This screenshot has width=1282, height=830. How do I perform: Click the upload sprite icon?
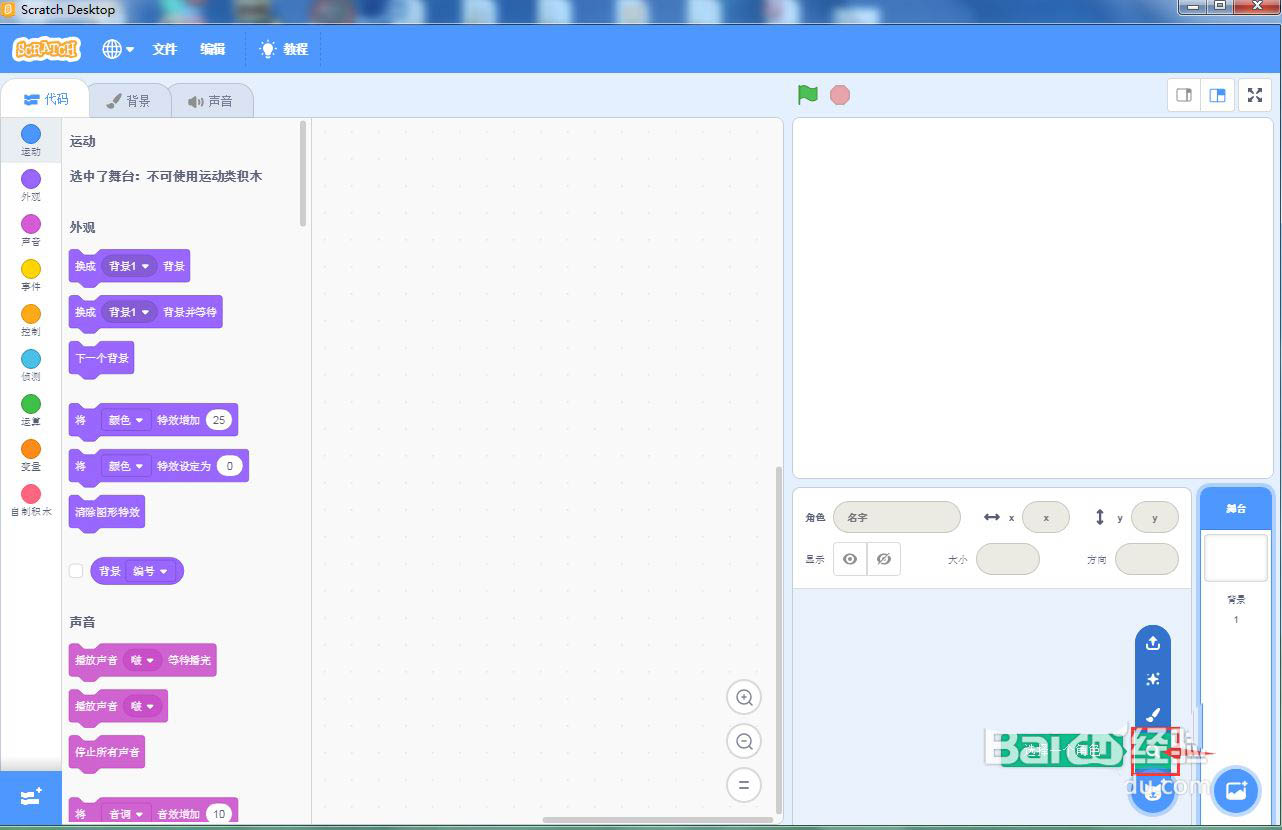[1152, 643]
